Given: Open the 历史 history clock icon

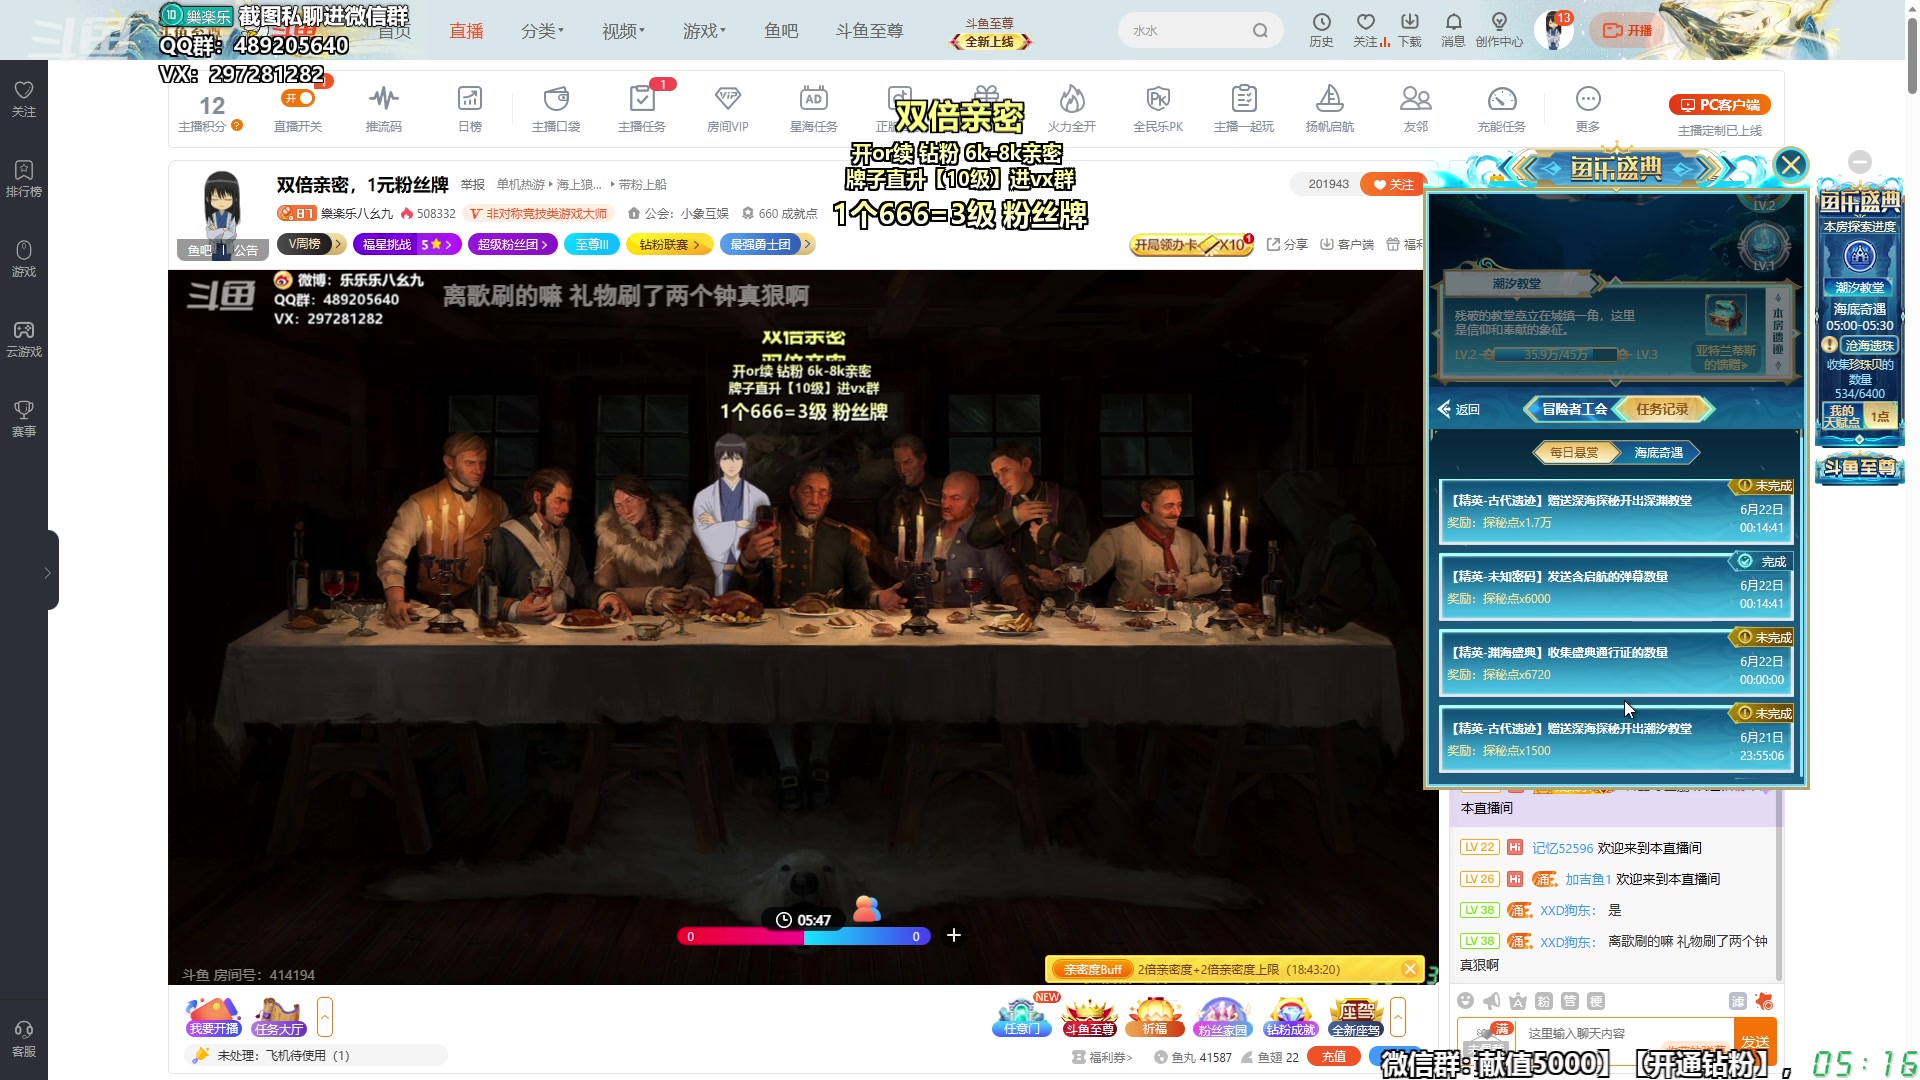Looking at the screenshot, I should [x=1321, y=30].
